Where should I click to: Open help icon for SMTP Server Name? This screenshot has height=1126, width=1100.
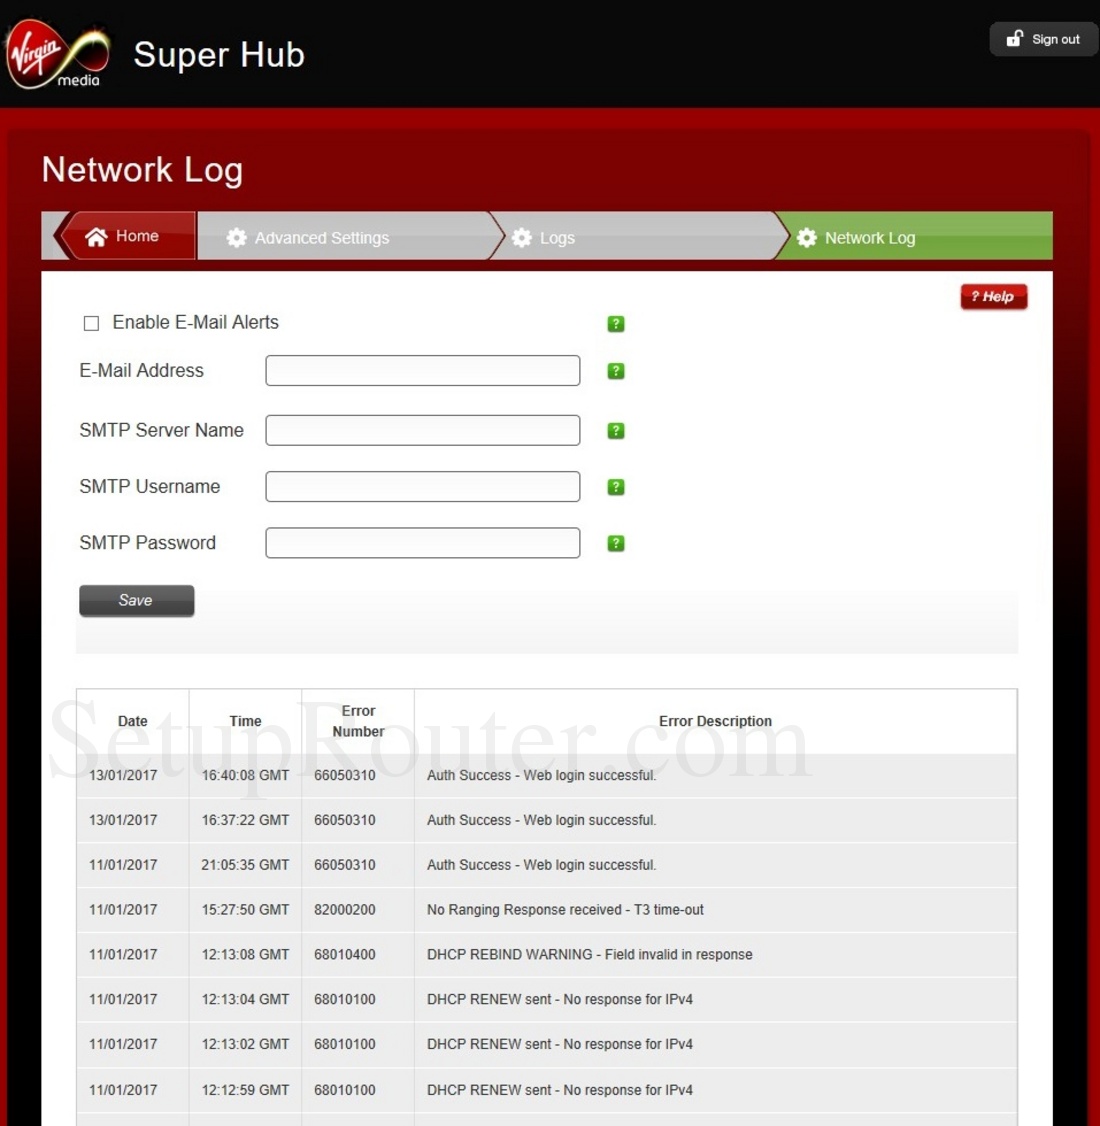tap(616, 431)
